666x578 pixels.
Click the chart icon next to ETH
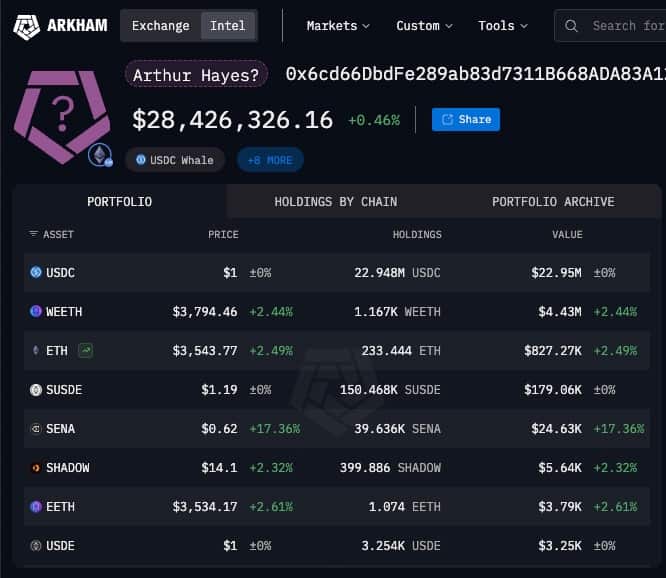pyautogui.click(x=87, y=350)
